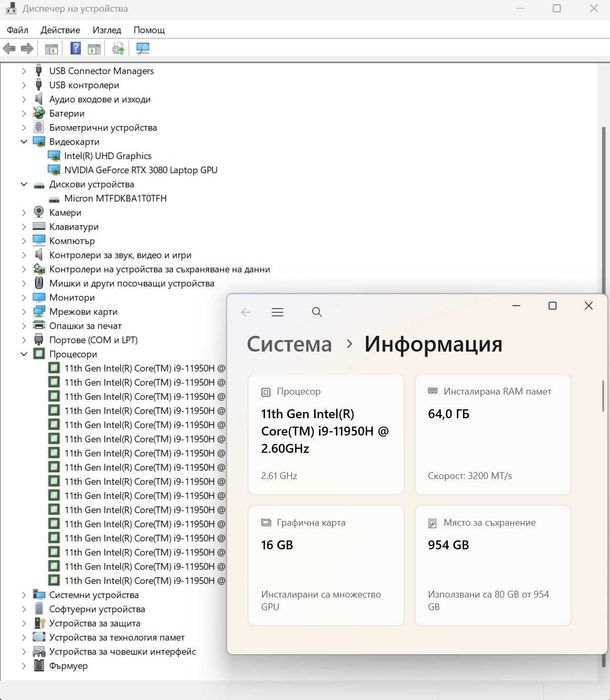
Task: Click the blue Help question mark toolbar icon
Action: pyautogui.click(x=75, y=48)
